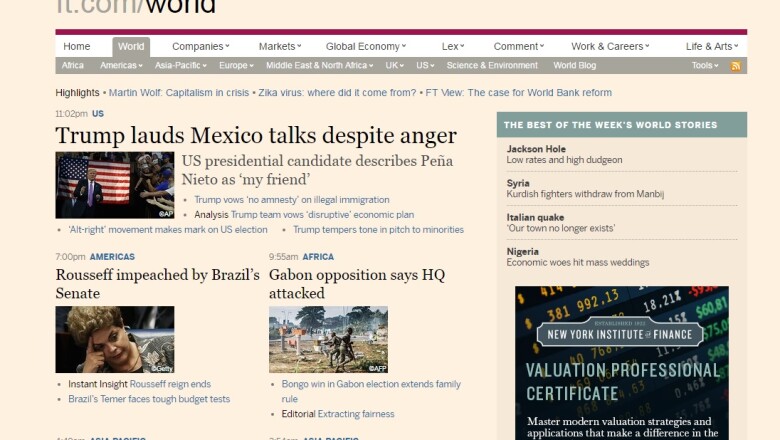The width and height of the screenshot is (780, 440).
Task: Expand the Companies menu
Action: [200, 46]
